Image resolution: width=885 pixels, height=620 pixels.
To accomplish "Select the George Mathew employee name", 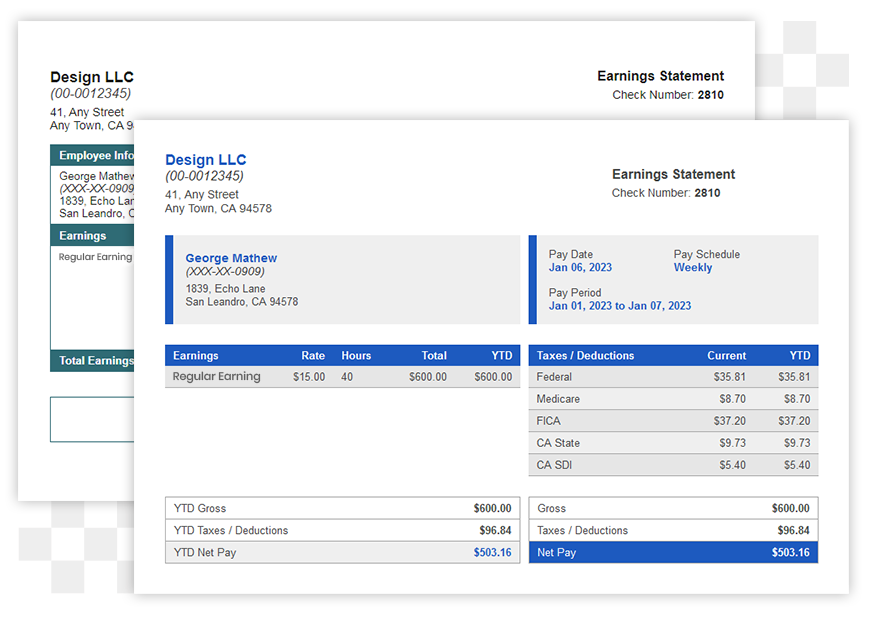I will coord(231,258).
